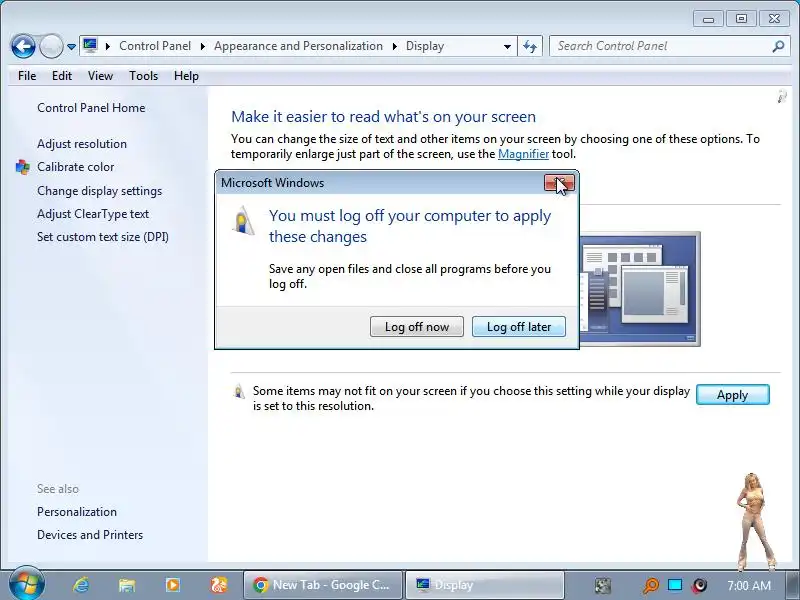Open the Windows Start menu
800x600 pixels.
tap(27, 584)
